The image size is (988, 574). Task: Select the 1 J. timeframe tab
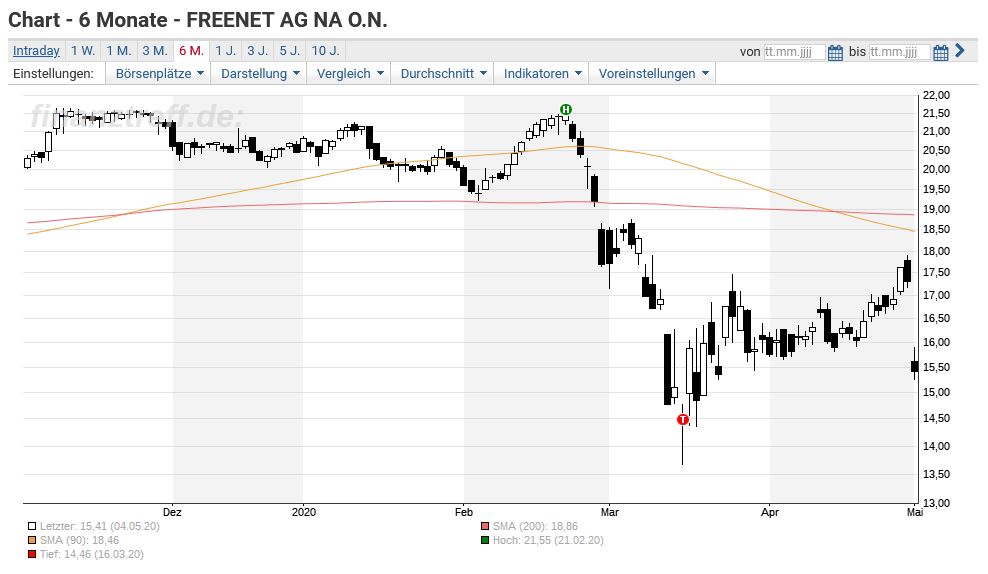coord(226,50)
